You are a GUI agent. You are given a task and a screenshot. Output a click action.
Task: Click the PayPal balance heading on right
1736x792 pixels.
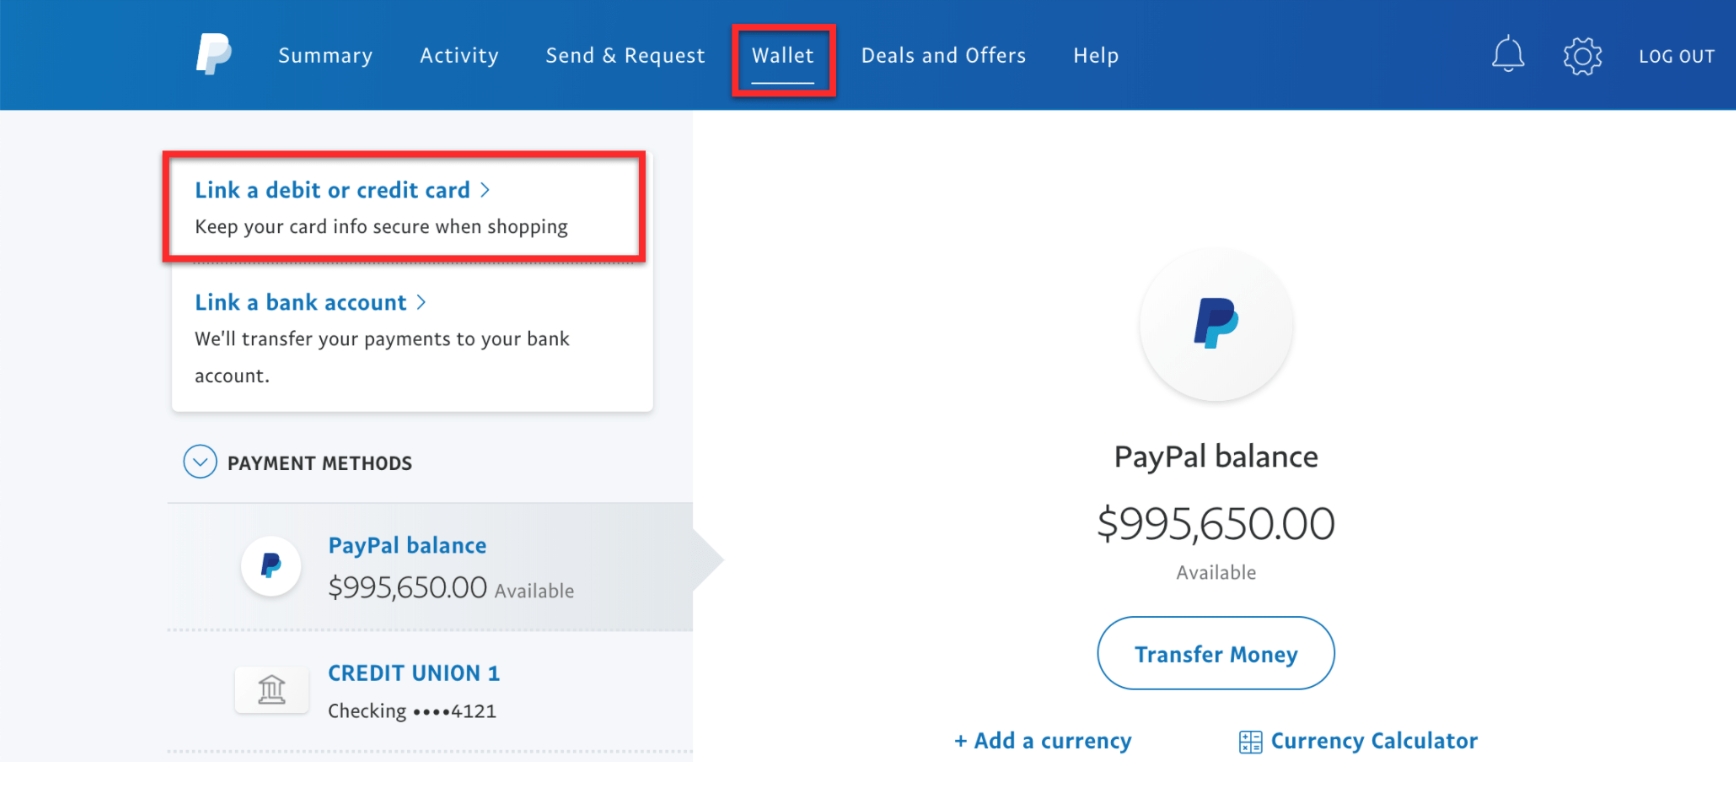coord(1216,457)
